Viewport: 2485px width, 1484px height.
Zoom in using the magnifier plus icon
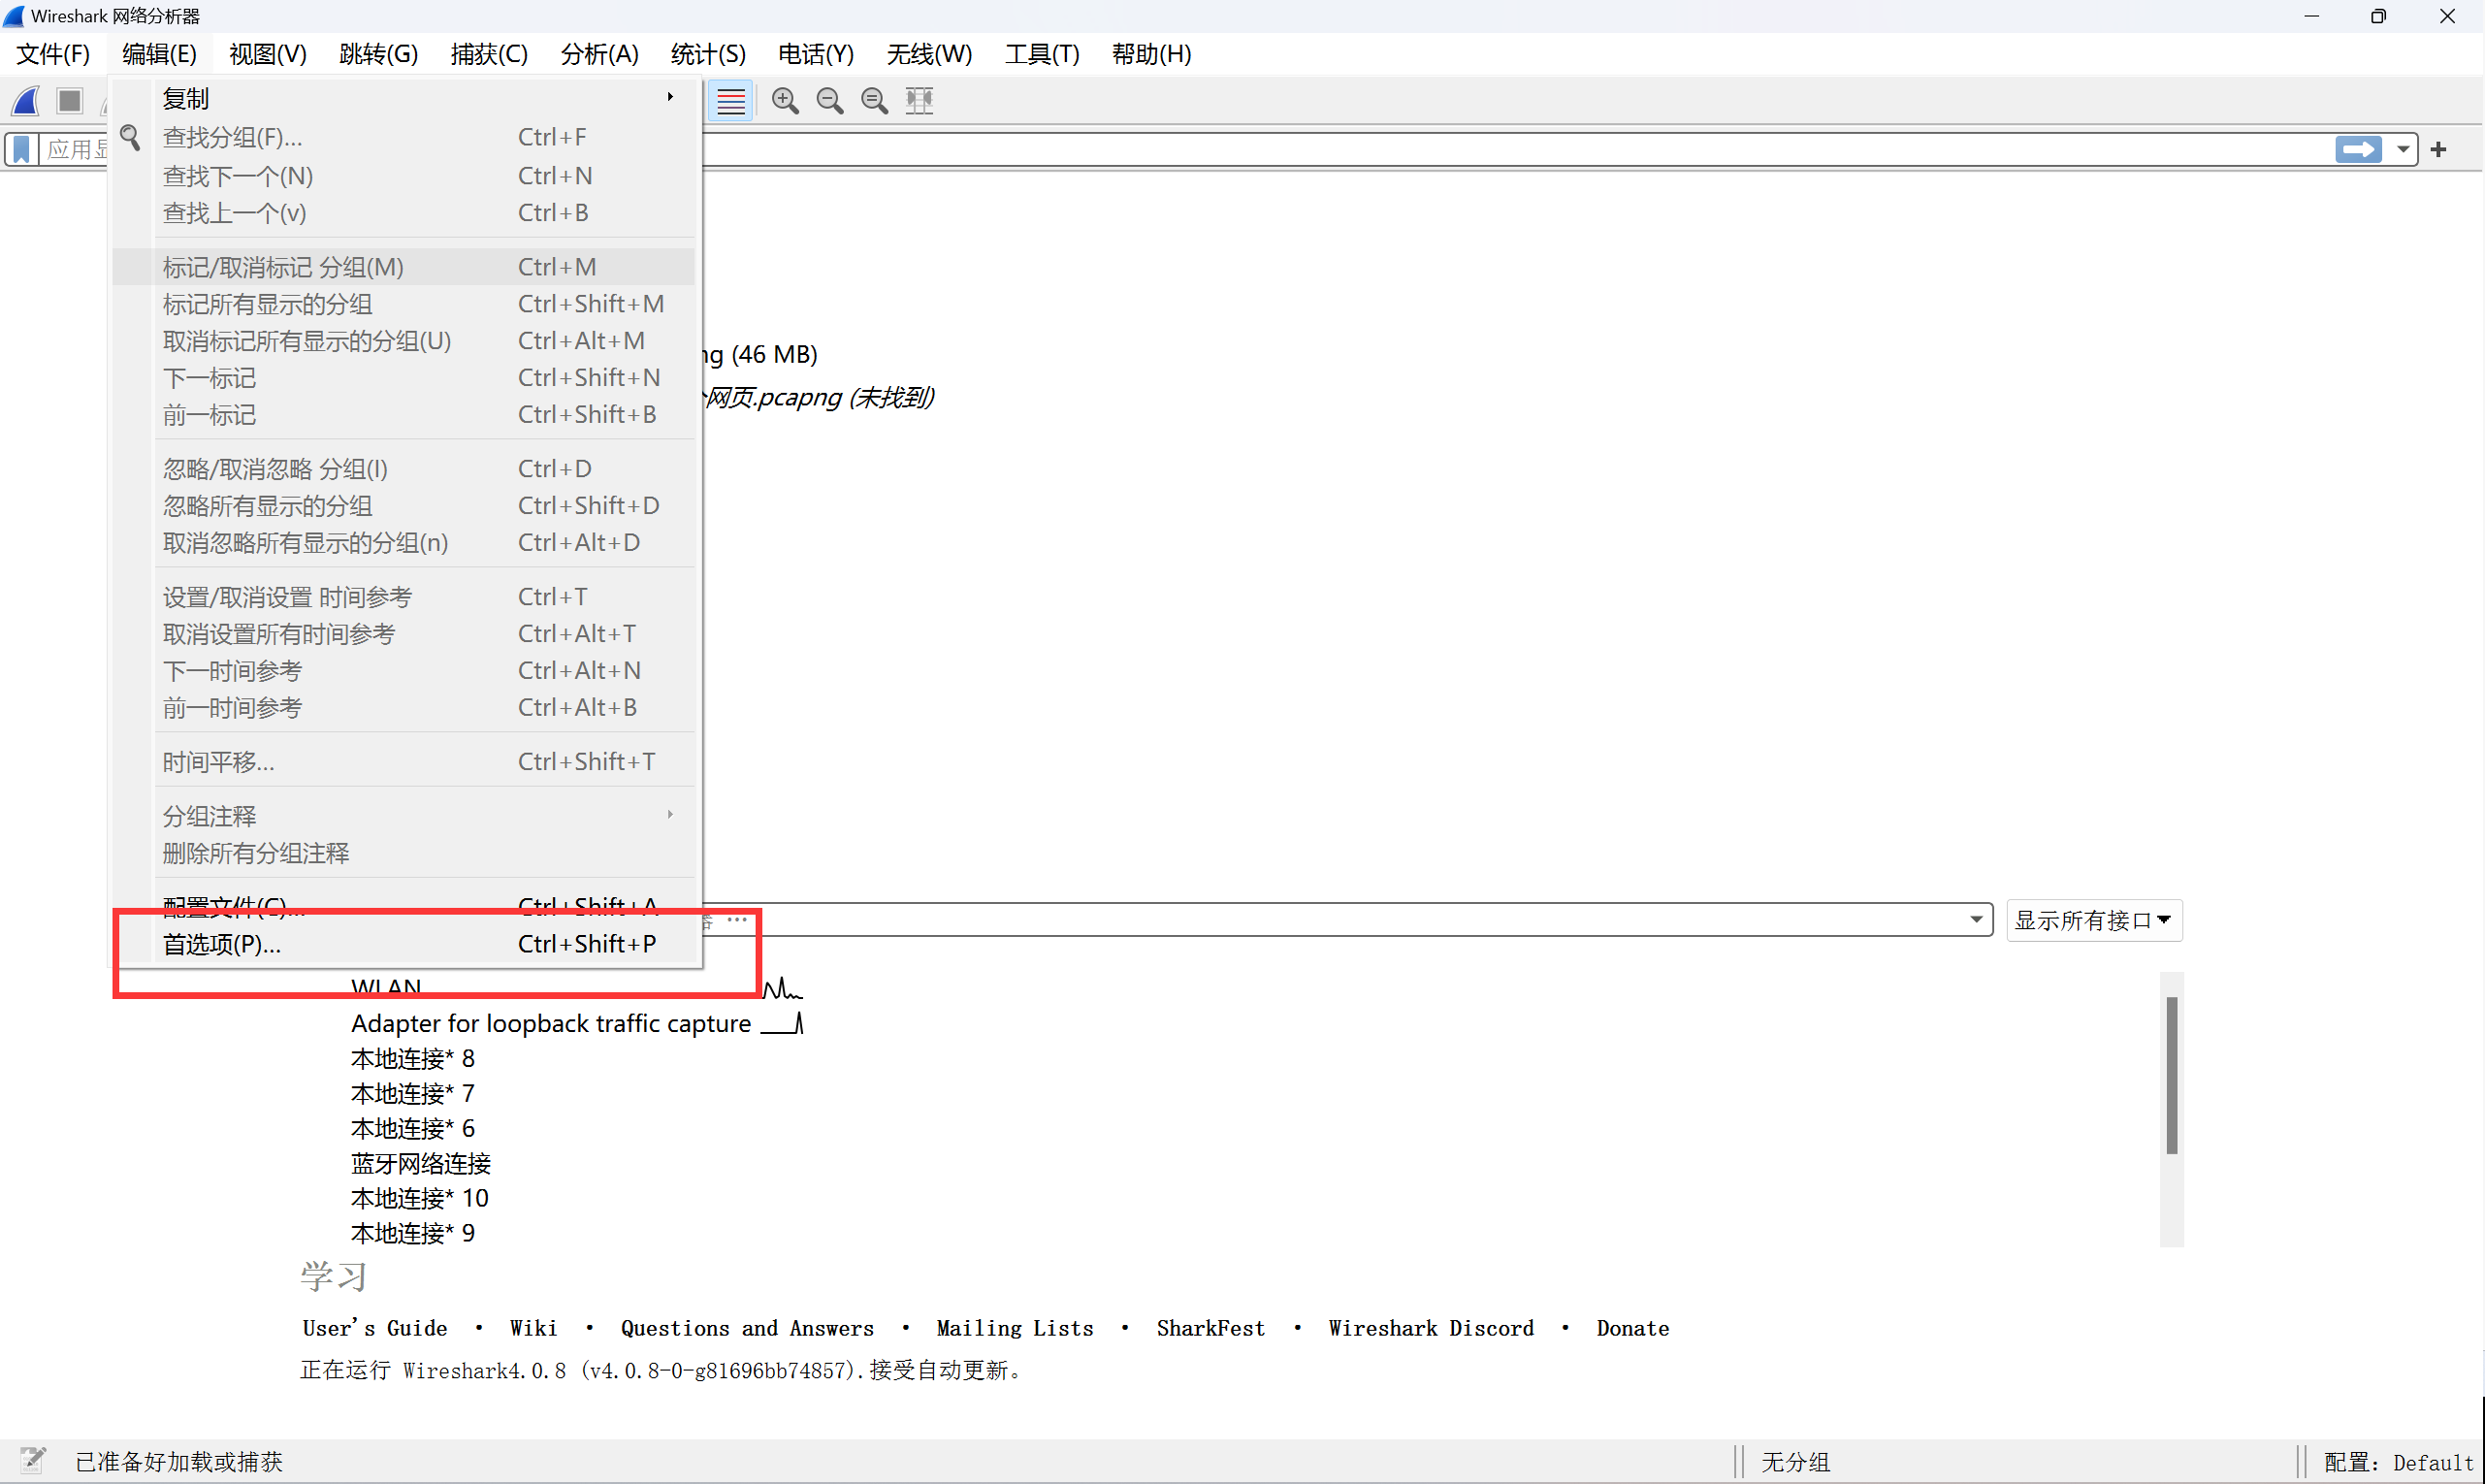tap(785, 100)
